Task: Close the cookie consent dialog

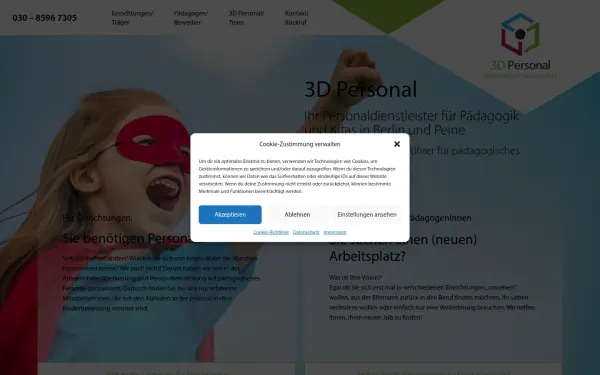Action: coord(397,144)
